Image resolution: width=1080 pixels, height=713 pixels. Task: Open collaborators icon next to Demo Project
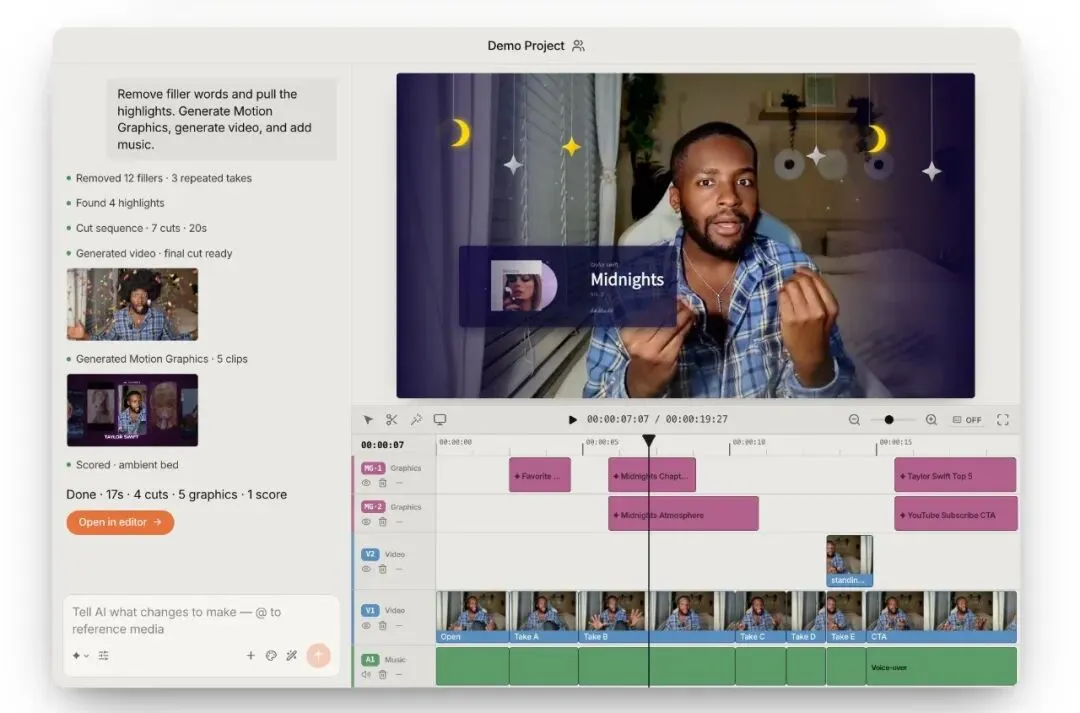(579, 45)
